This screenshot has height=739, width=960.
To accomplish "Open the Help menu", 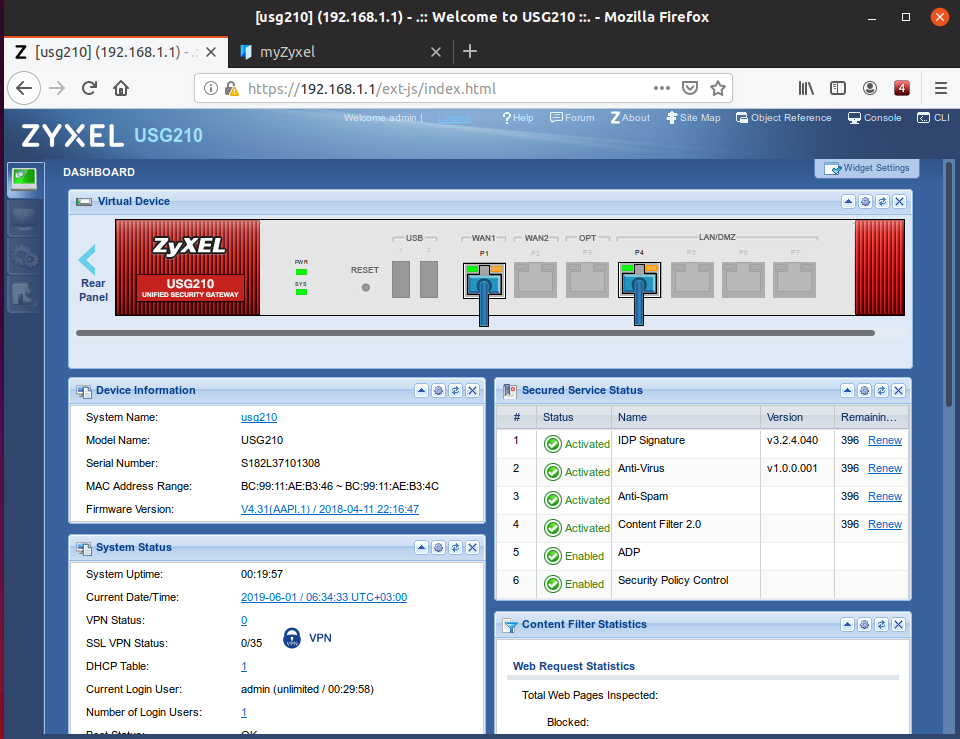I will [x=518, y=118].
